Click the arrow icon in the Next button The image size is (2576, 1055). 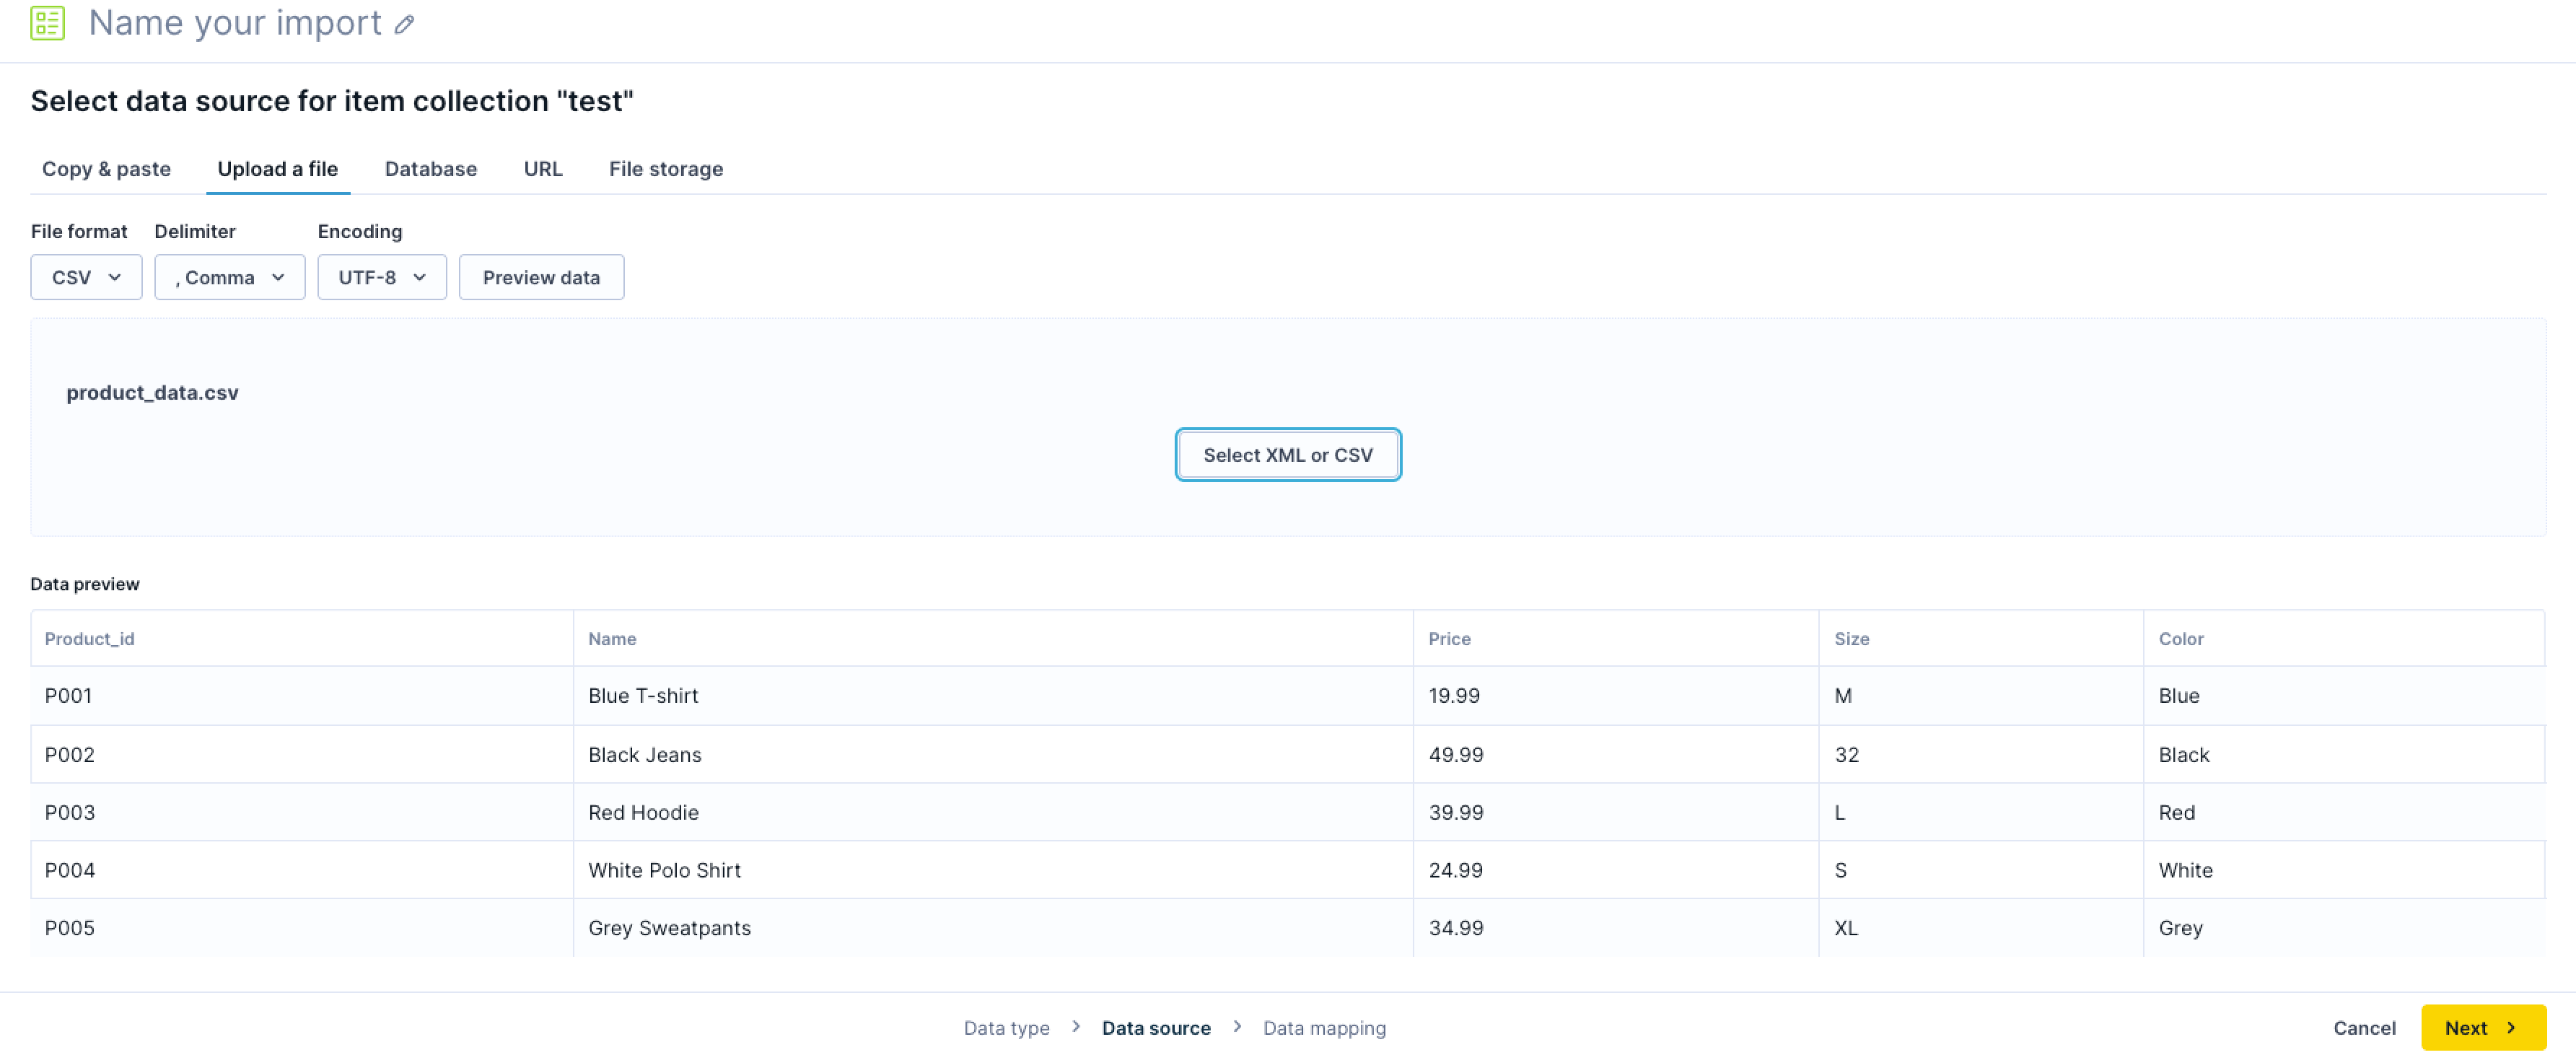[2510, 1027]
